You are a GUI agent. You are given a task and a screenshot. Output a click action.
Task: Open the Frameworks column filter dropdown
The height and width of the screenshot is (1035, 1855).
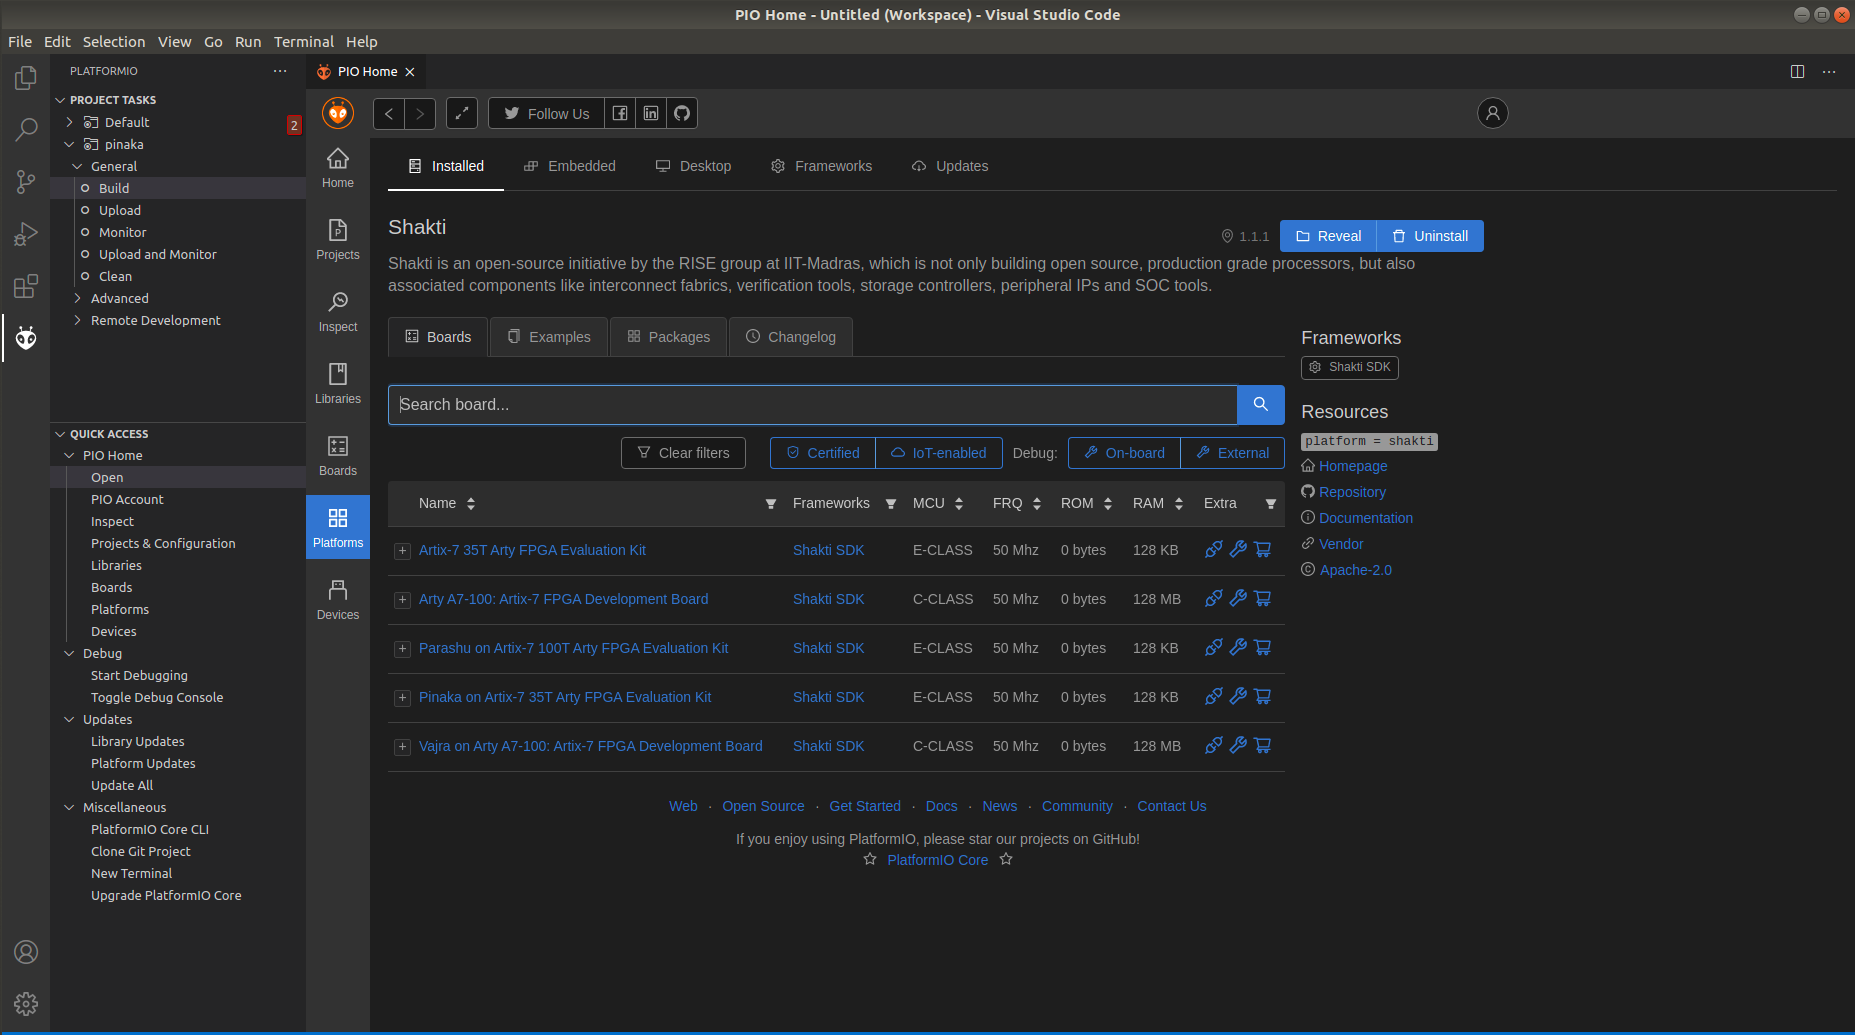[891, 504]
